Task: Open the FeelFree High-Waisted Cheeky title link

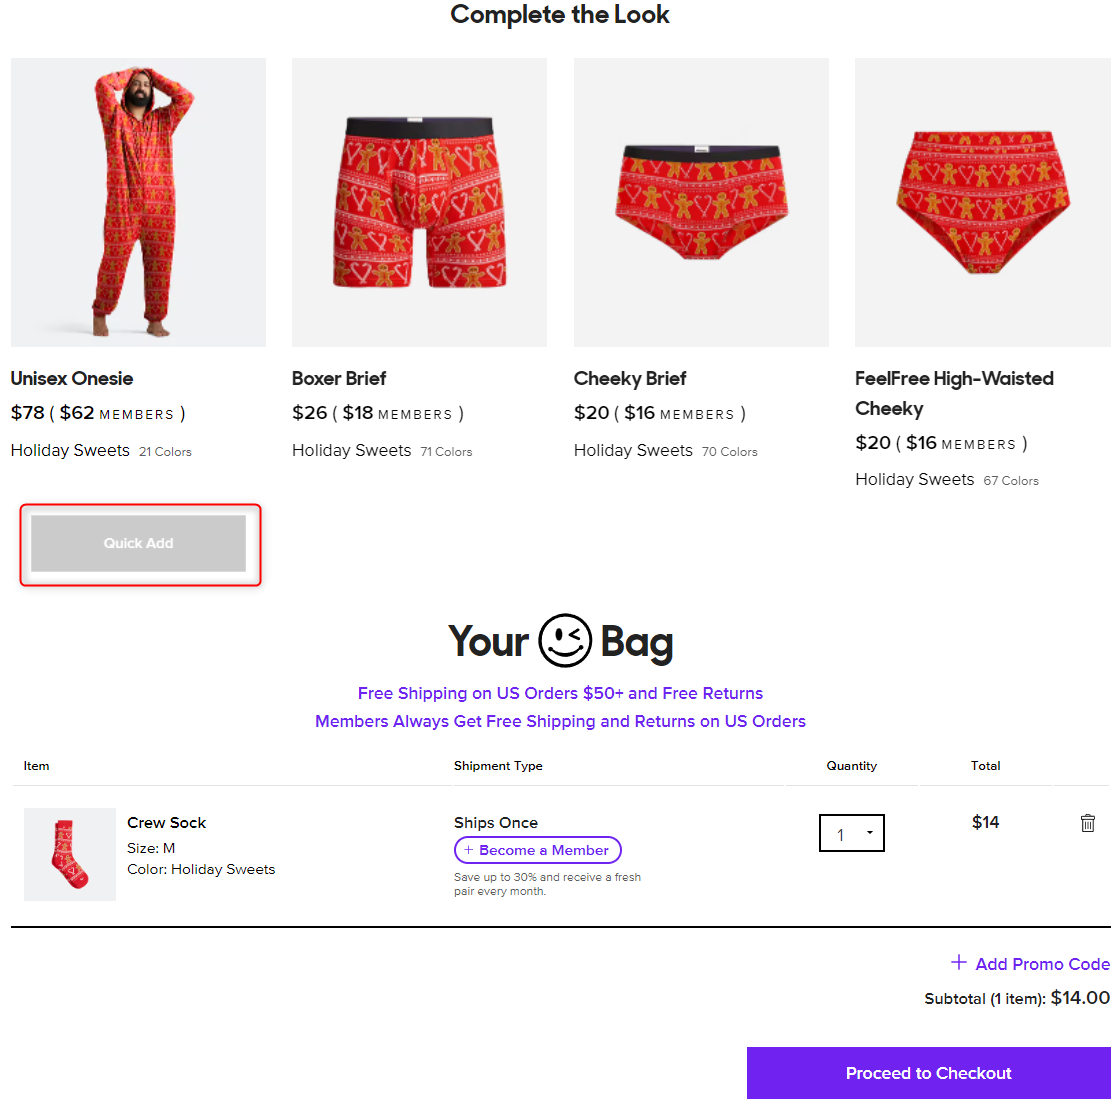Action: click(954, 394)
